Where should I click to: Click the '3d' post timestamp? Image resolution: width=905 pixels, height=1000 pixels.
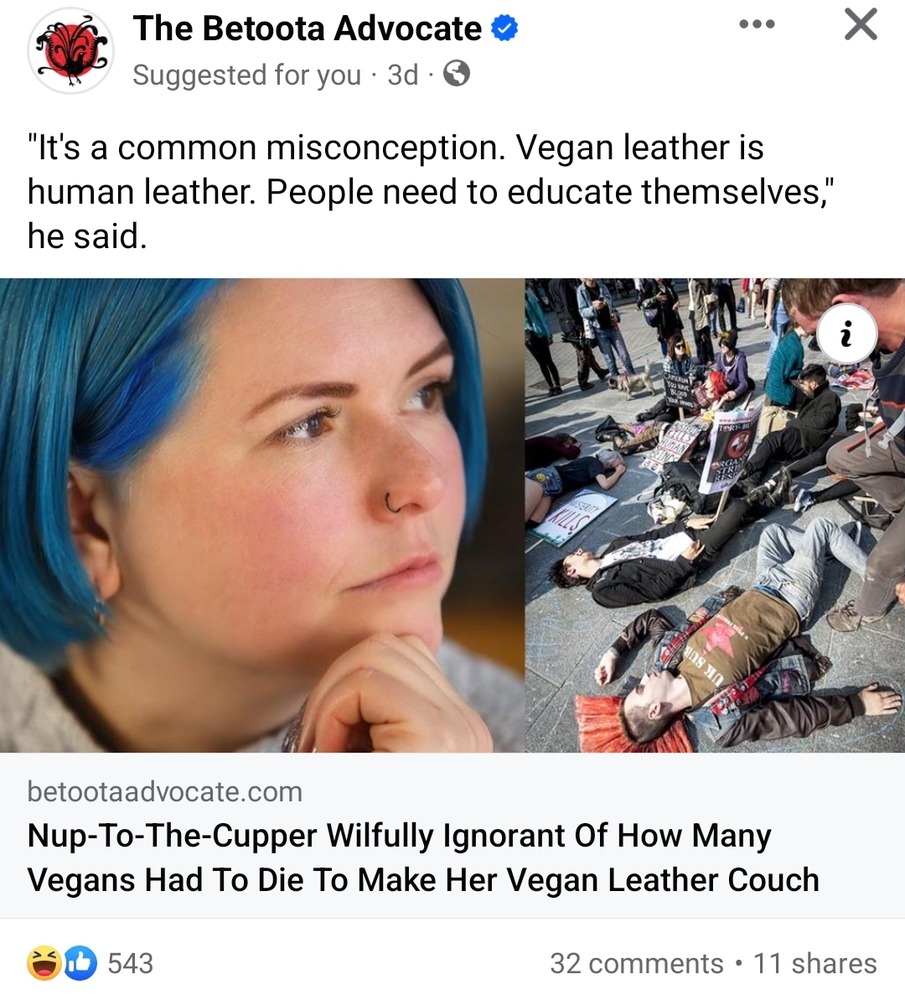click(x=403, y=75)
